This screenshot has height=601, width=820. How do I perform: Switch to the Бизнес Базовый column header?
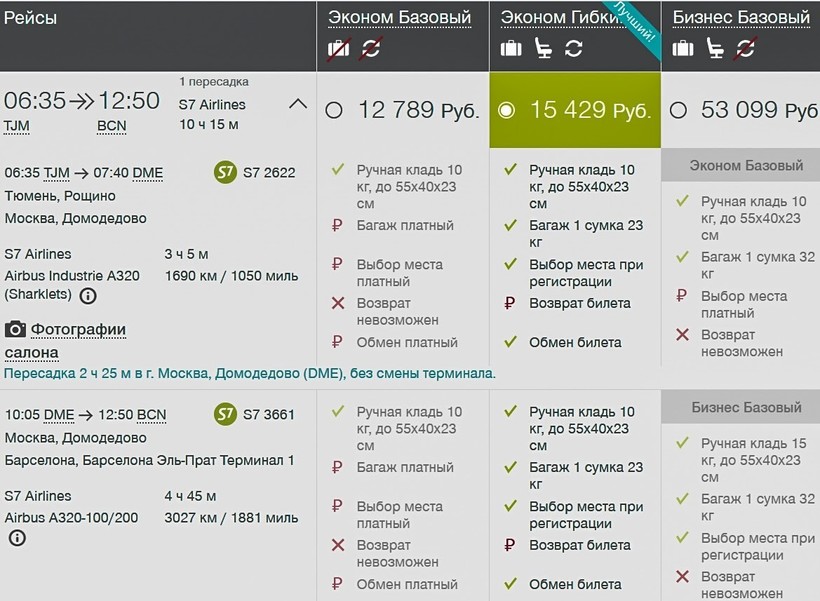click(741, 18)
